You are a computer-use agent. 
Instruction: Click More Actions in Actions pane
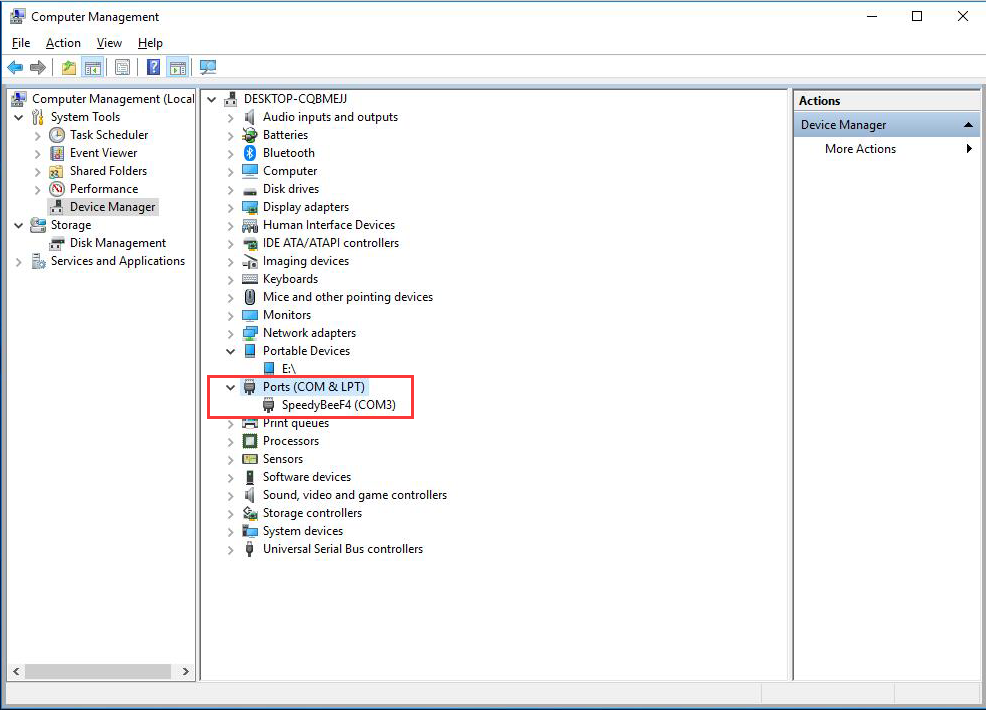pyautogui.click(x=860, y=149)
